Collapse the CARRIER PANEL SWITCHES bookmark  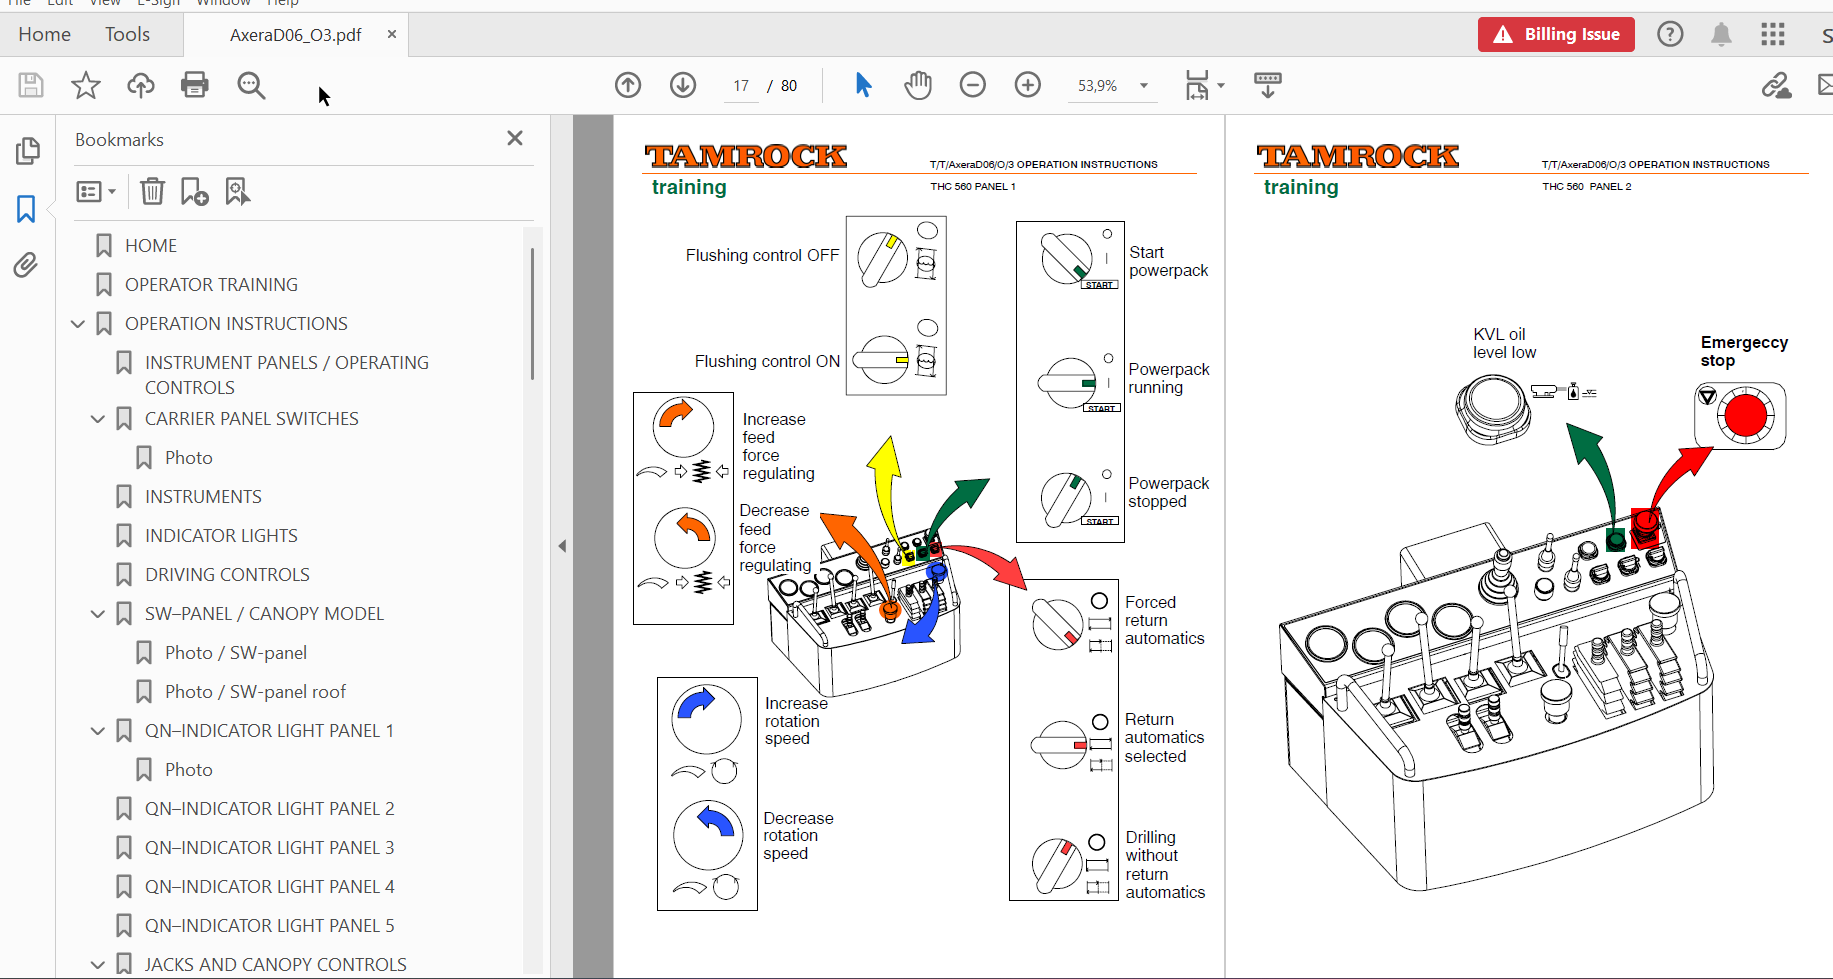pos(98,419)
